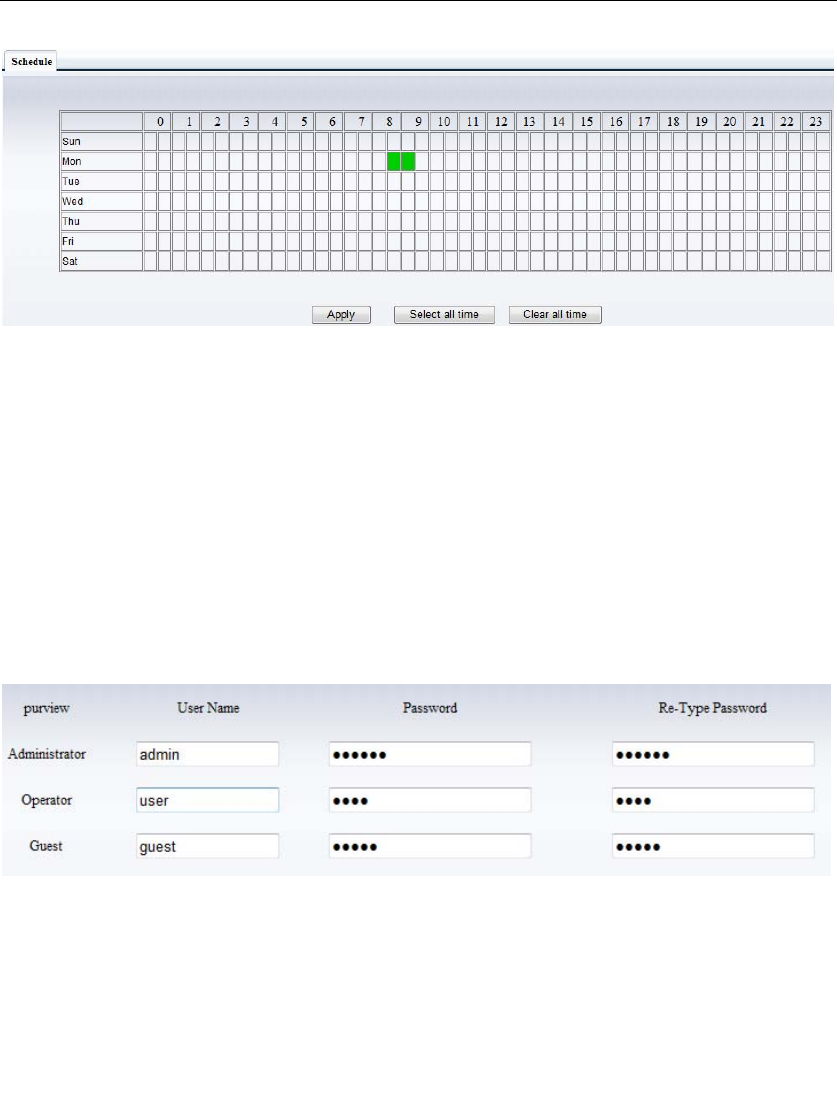Click the Administrator row label
This screenshot has height=1117, width=837.
[46, 754]
